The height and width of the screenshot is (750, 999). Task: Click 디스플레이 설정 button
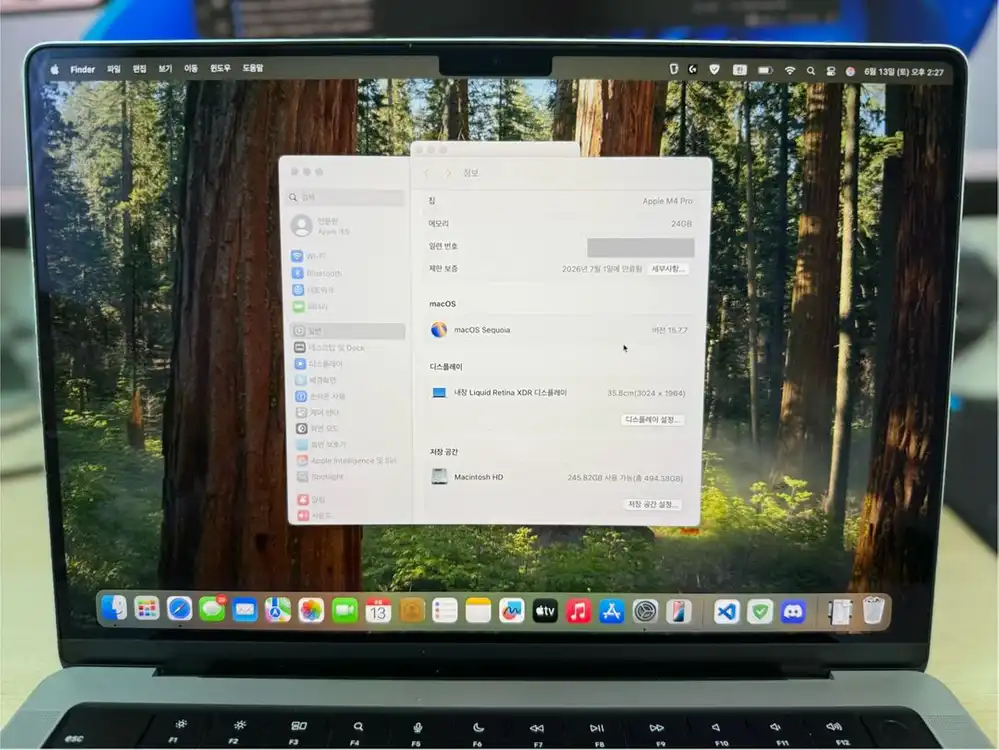652,420
